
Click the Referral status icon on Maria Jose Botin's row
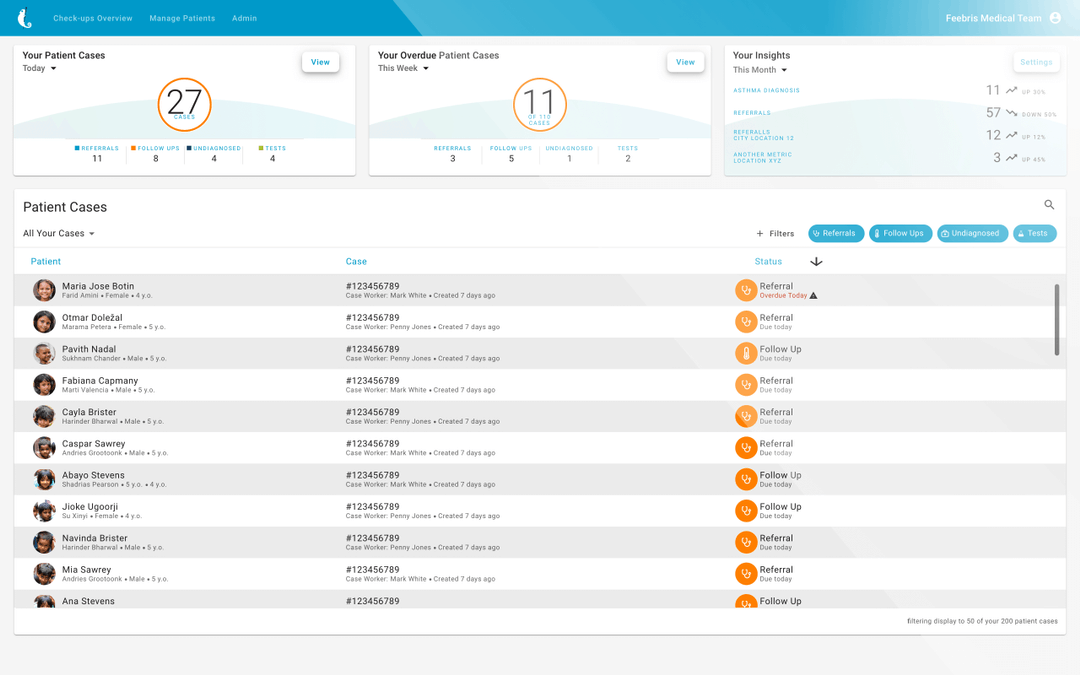pyautogui.click(x=745, y=290)
